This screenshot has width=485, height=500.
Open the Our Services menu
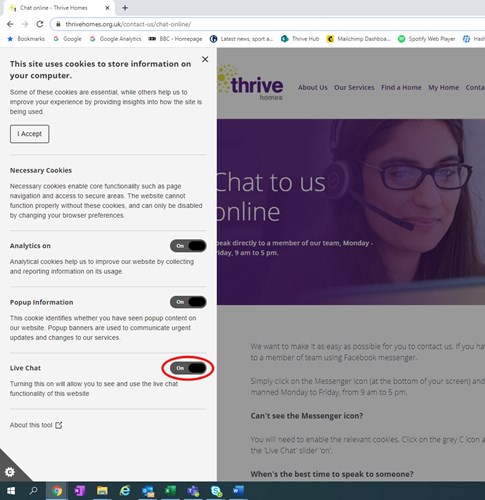coord(354,87)
